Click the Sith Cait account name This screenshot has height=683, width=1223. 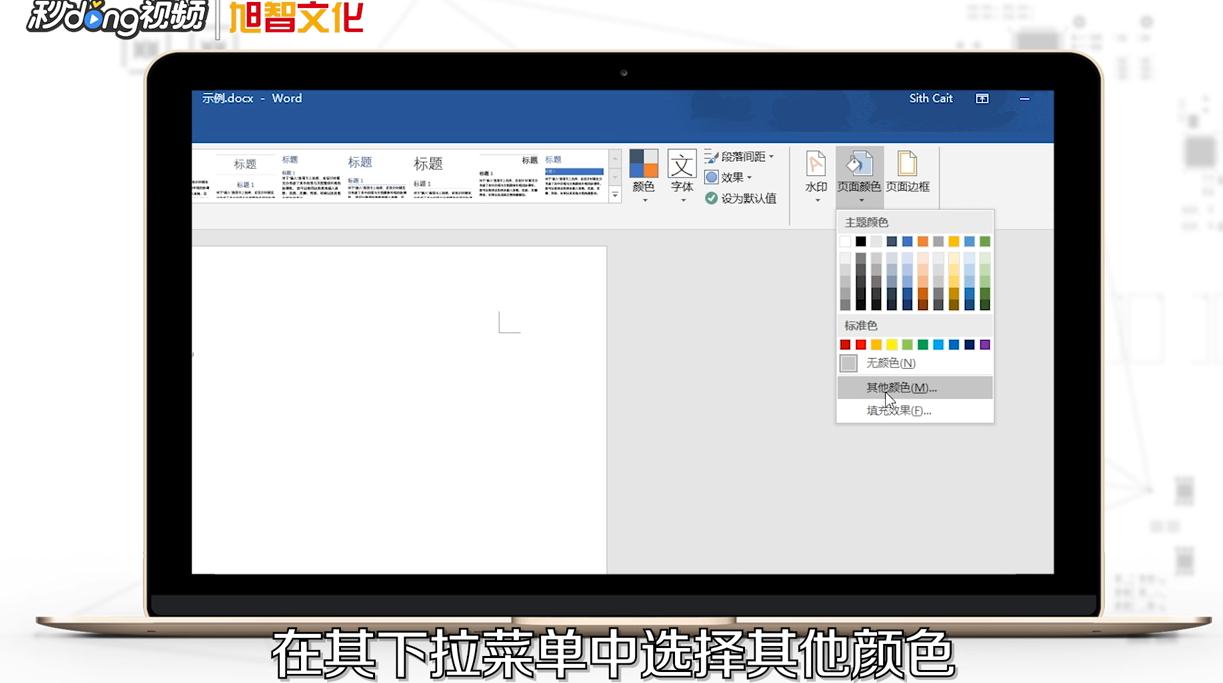(931, 98)
